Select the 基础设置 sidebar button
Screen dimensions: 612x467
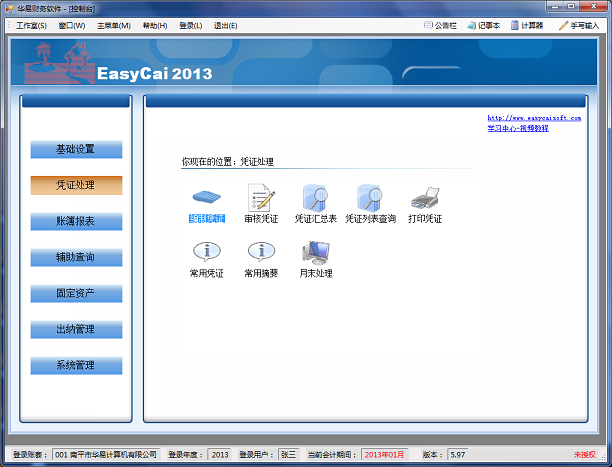[x=76, y=149]
